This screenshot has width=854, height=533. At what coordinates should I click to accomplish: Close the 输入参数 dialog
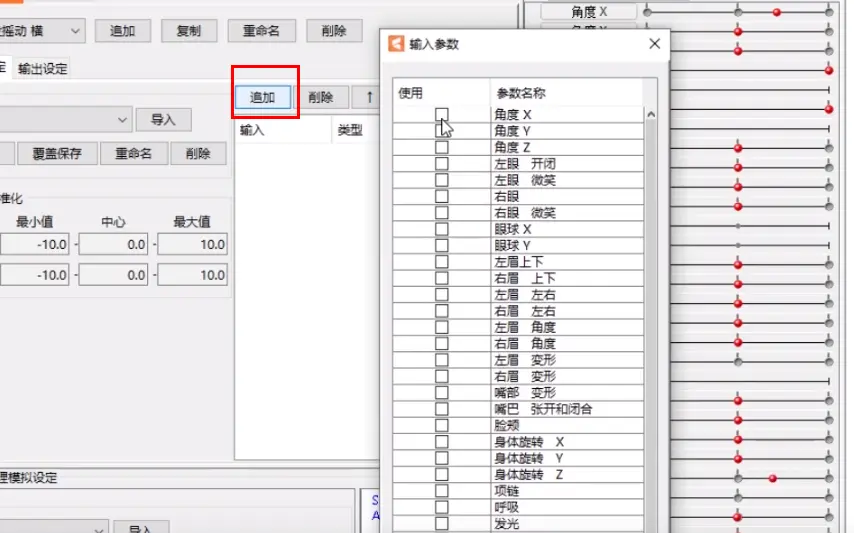655,44
